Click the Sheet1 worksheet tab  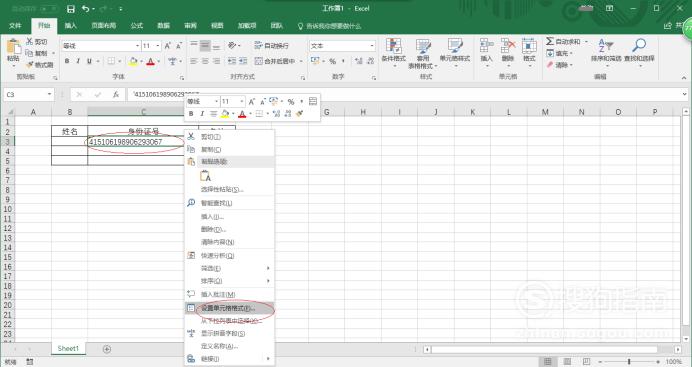point(68,348)
